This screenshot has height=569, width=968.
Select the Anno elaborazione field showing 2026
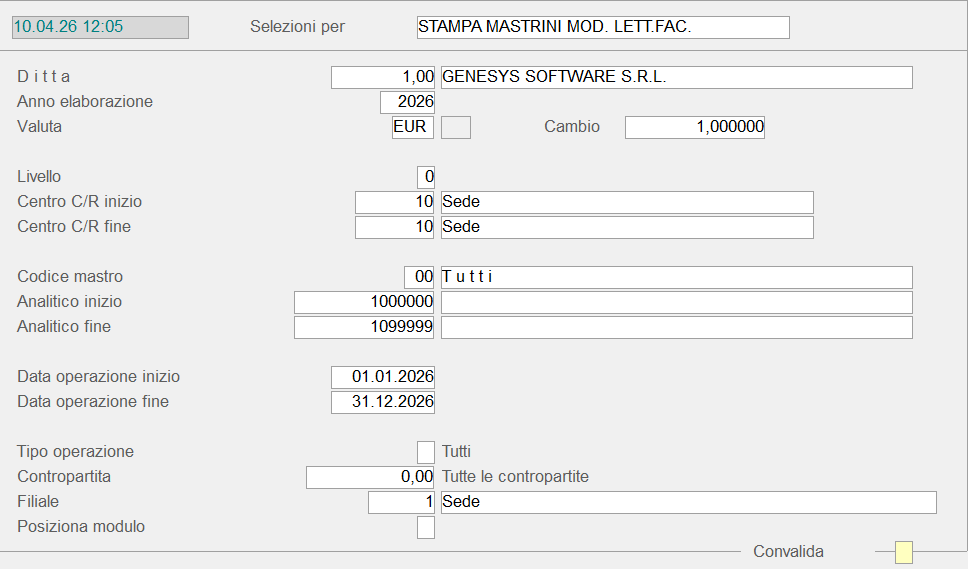tap(407, 102)
